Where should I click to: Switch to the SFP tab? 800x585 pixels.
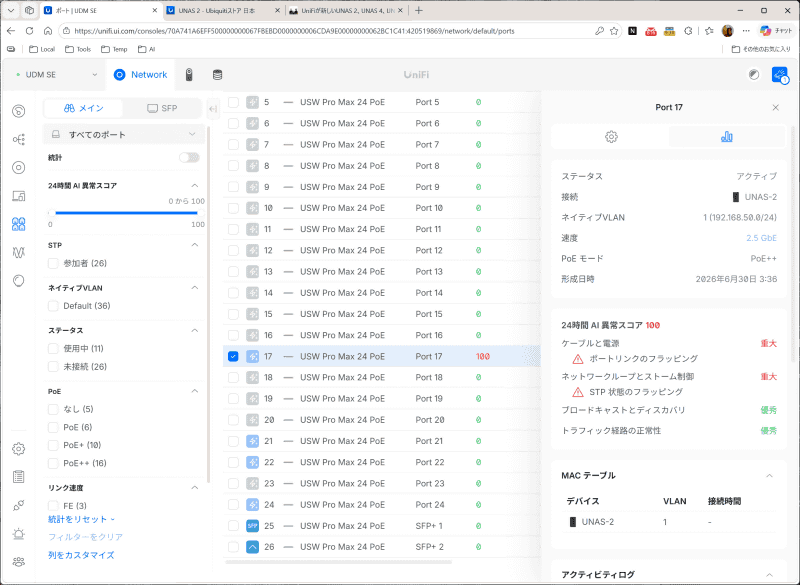pyautogui.click(x=162, y=108)
